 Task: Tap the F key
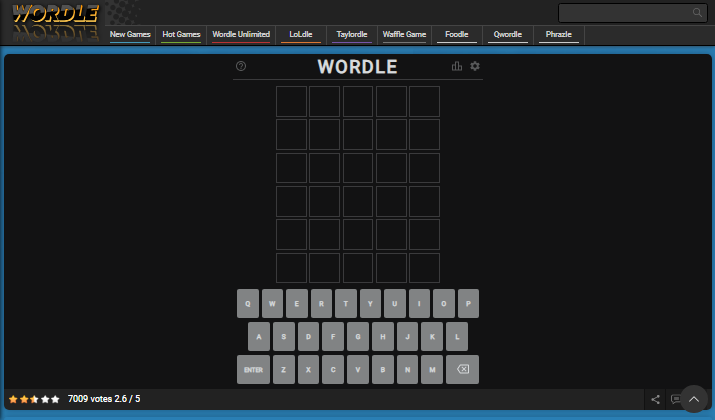[x=333, y=337]
